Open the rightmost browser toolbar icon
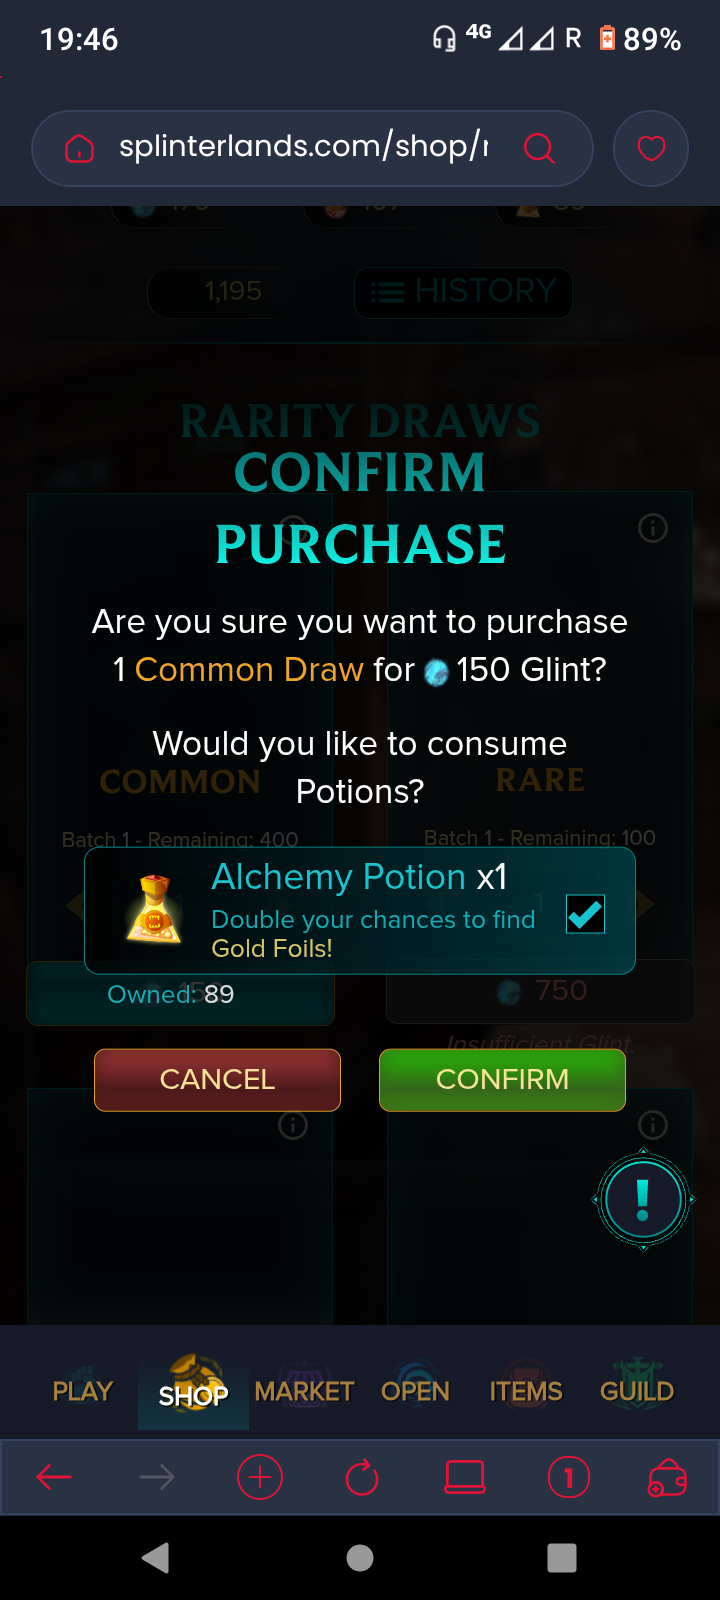This screenshot has width=720, height=1600. 667,1477
